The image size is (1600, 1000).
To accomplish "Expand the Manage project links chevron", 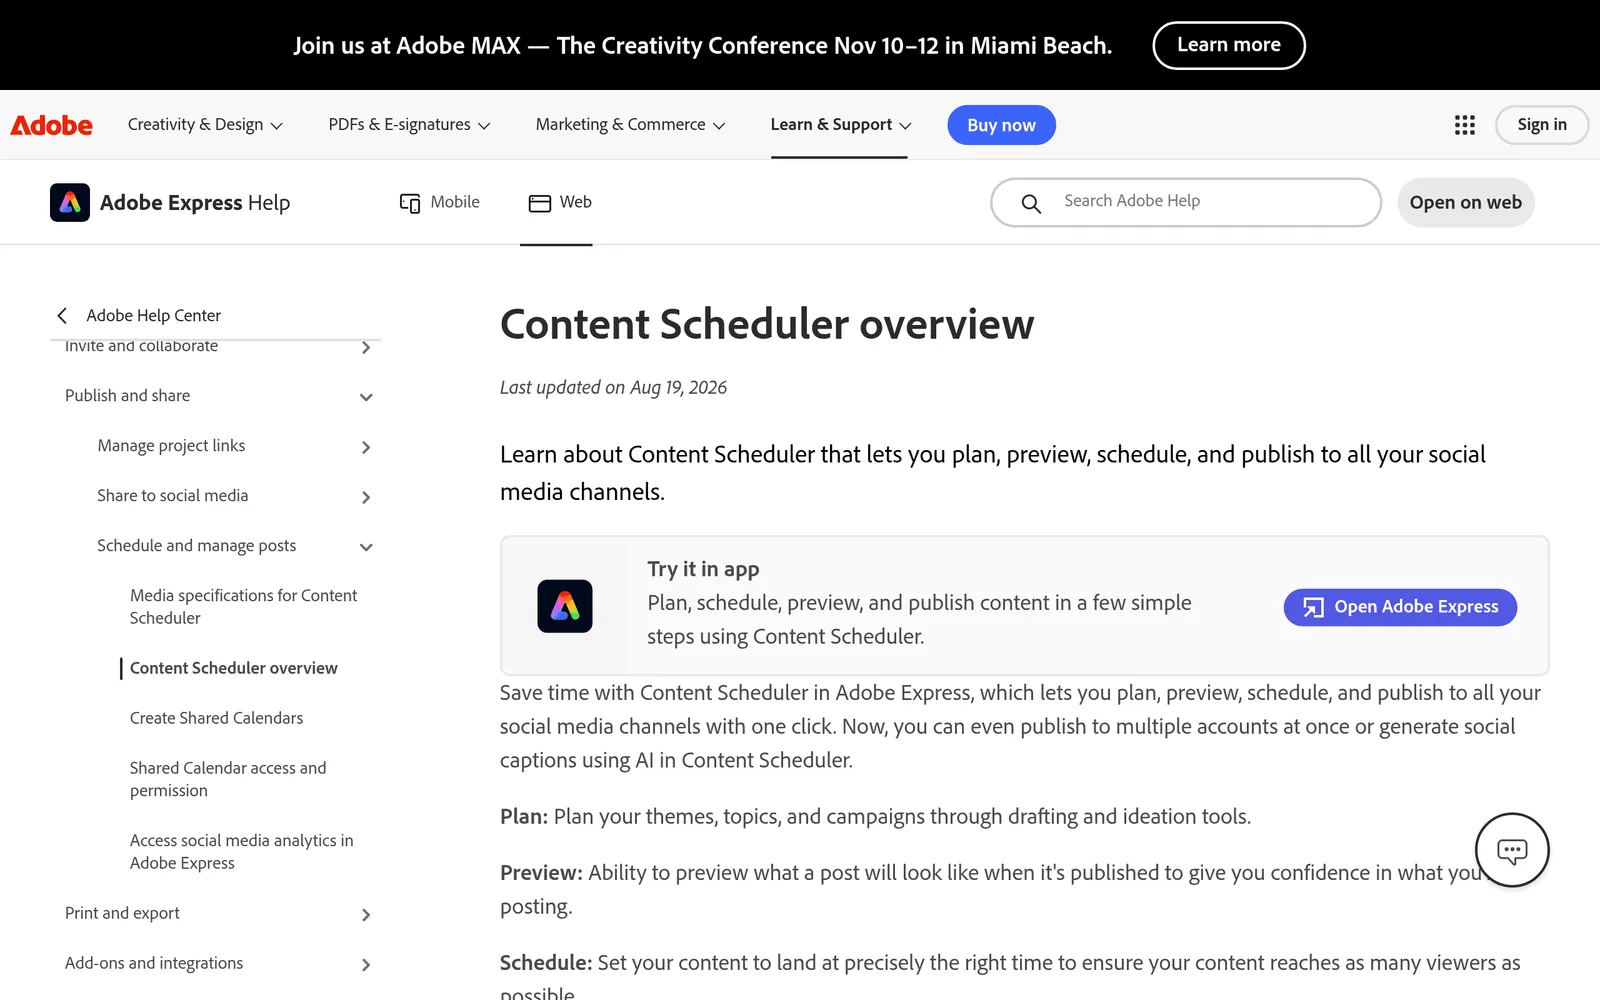I will 366,447.
